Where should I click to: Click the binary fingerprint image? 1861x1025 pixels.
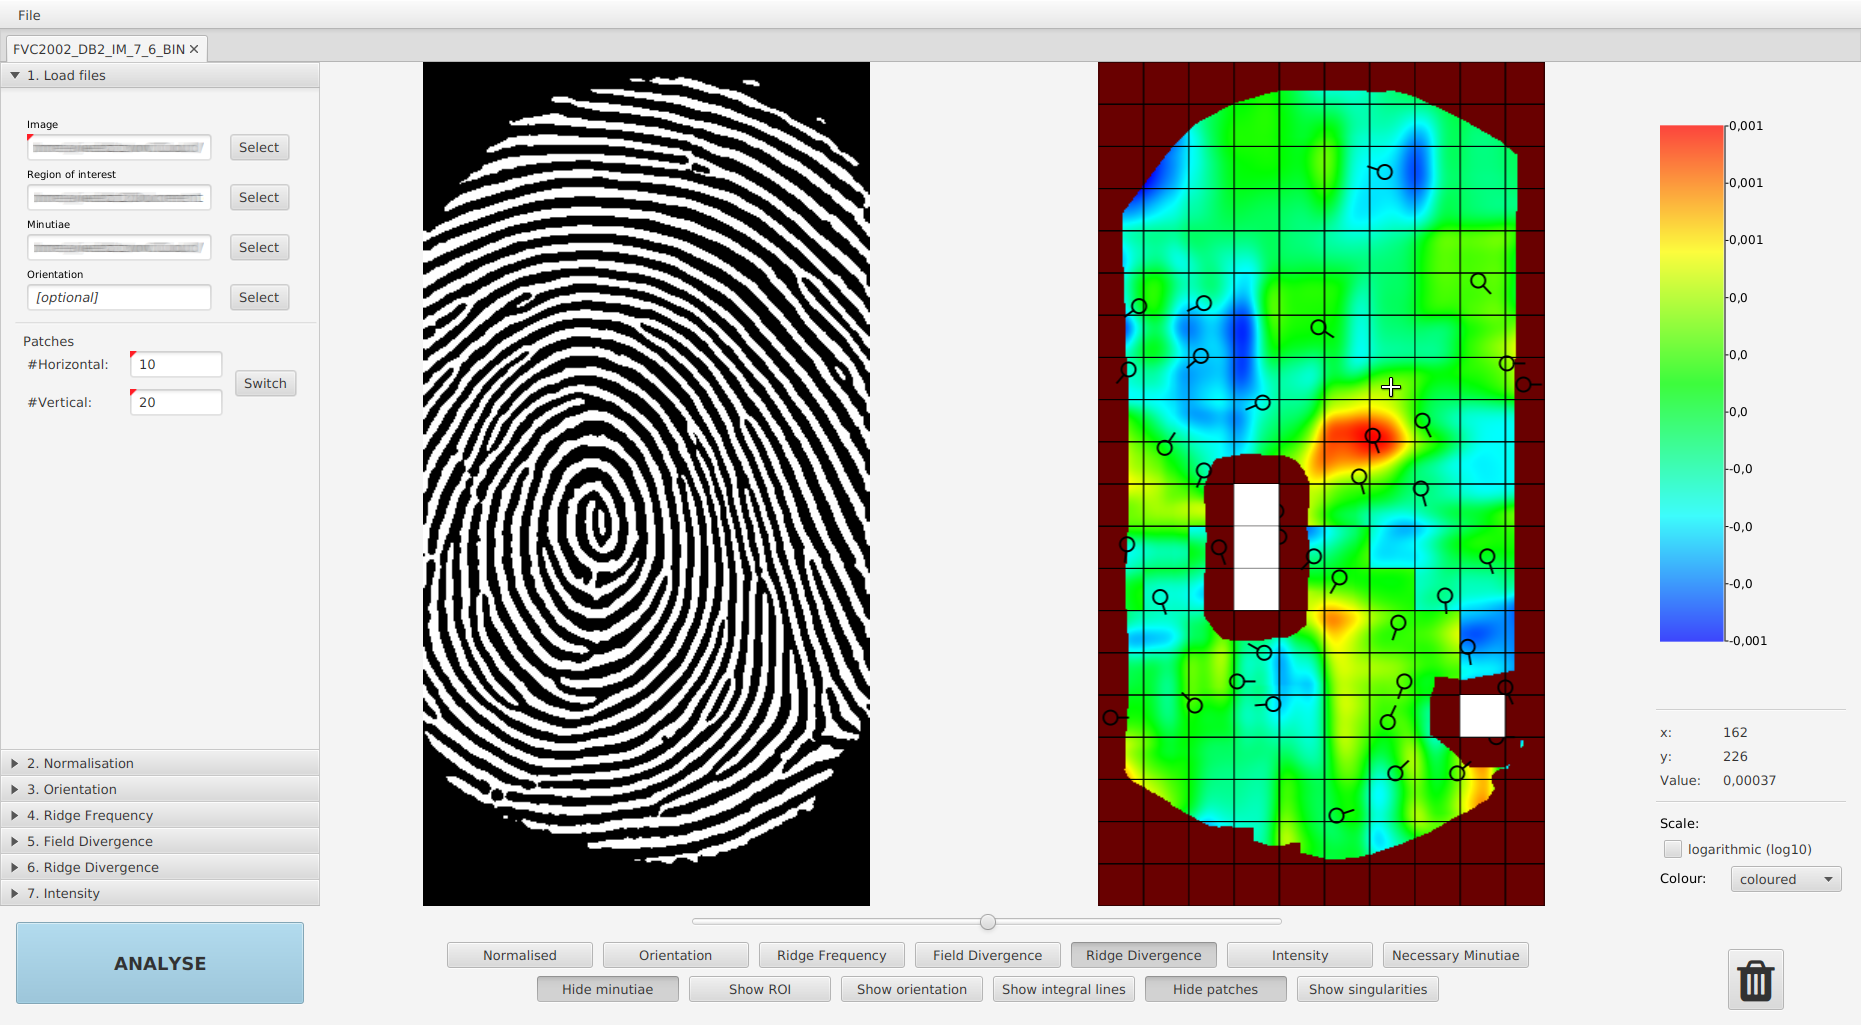[646, 484]
